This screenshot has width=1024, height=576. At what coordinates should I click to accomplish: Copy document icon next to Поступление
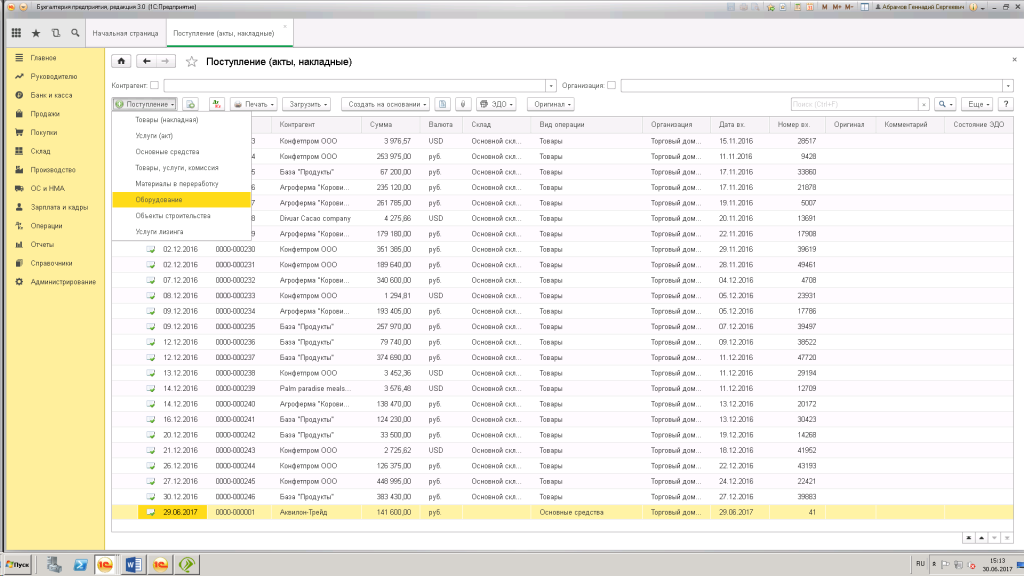[190, 104]
